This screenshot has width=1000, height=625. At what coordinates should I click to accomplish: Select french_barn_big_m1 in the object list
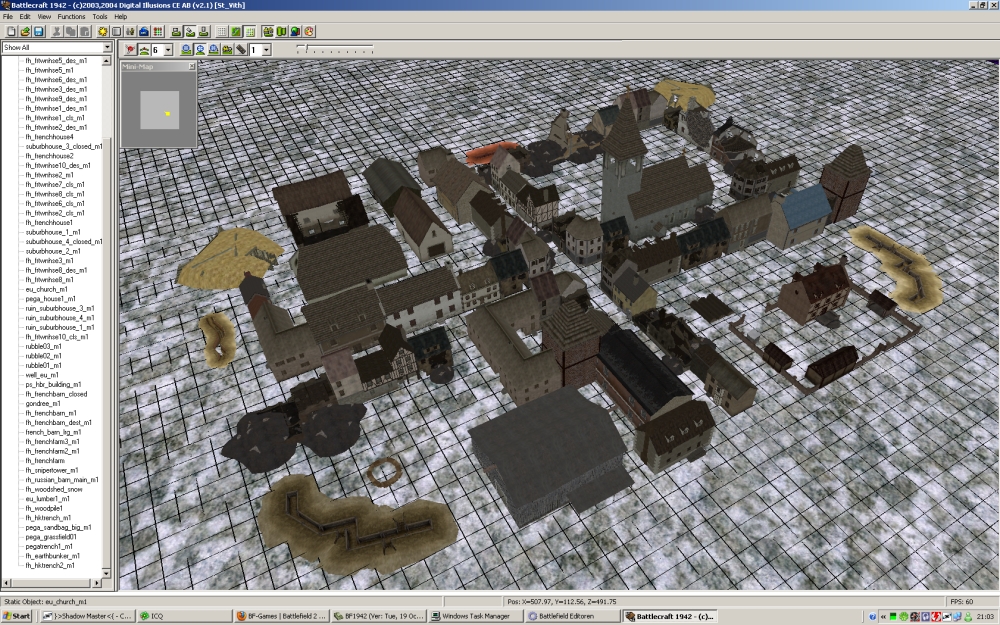click(x=54, y=432)
